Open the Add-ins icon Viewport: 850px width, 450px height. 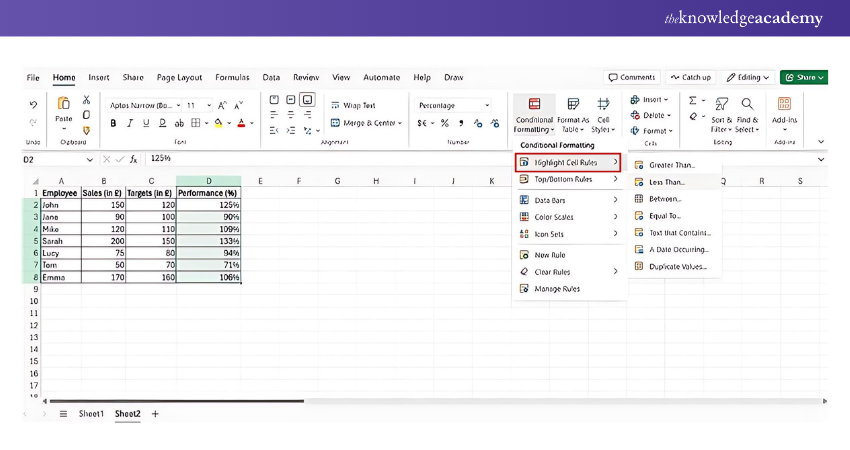tap(784, 104)
